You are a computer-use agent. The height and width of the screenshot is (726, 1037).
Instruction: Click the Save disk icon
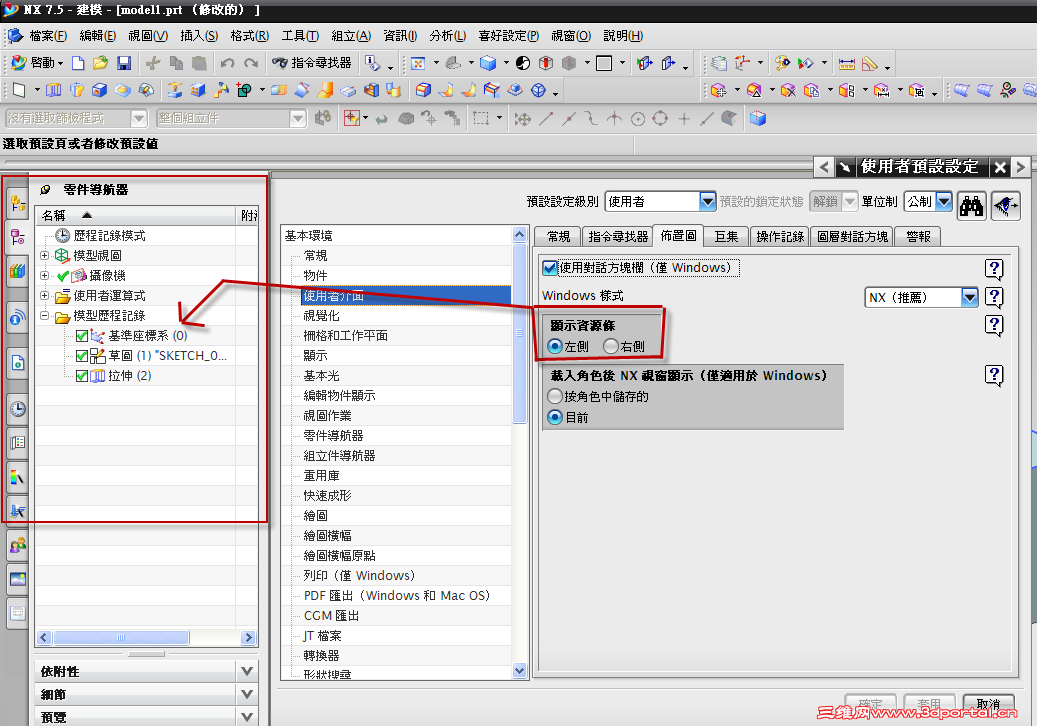124,63
